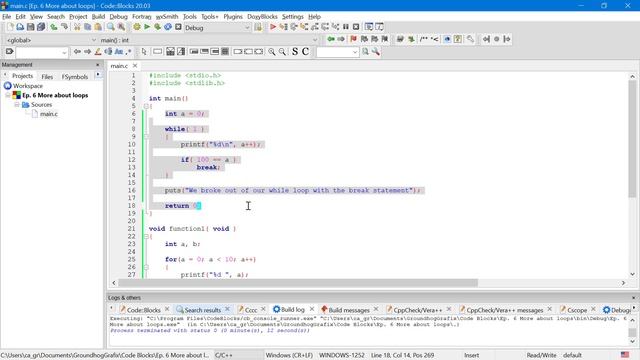Switch to the Search results tab
640x360 pixels.
(202, 310)
